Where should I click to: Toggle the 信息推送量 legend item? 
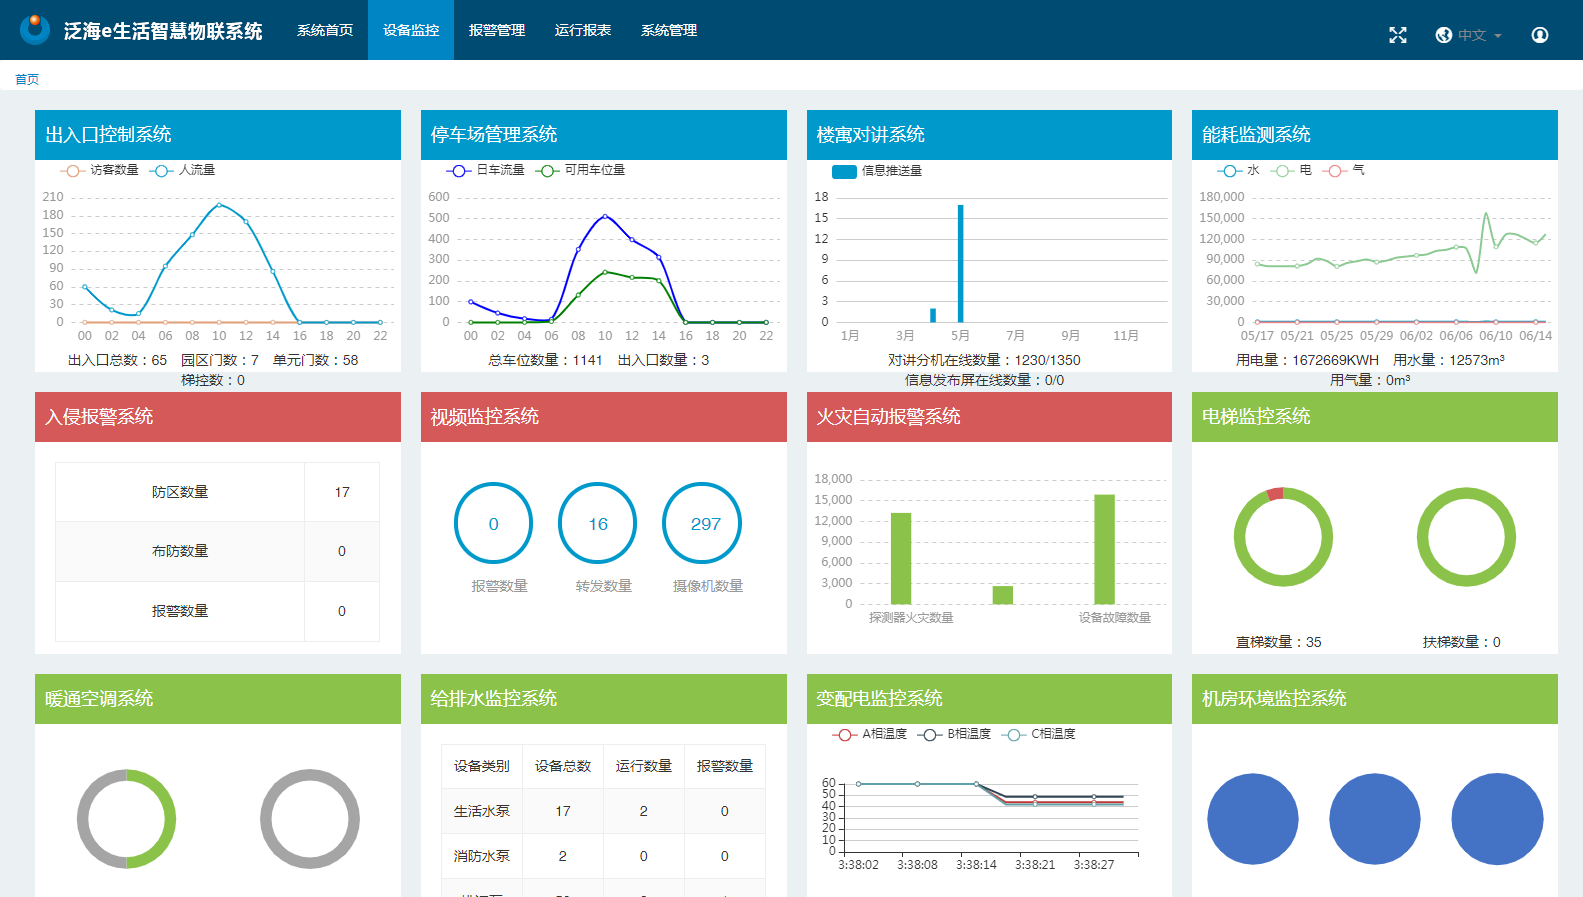click(x=878, y=171)
